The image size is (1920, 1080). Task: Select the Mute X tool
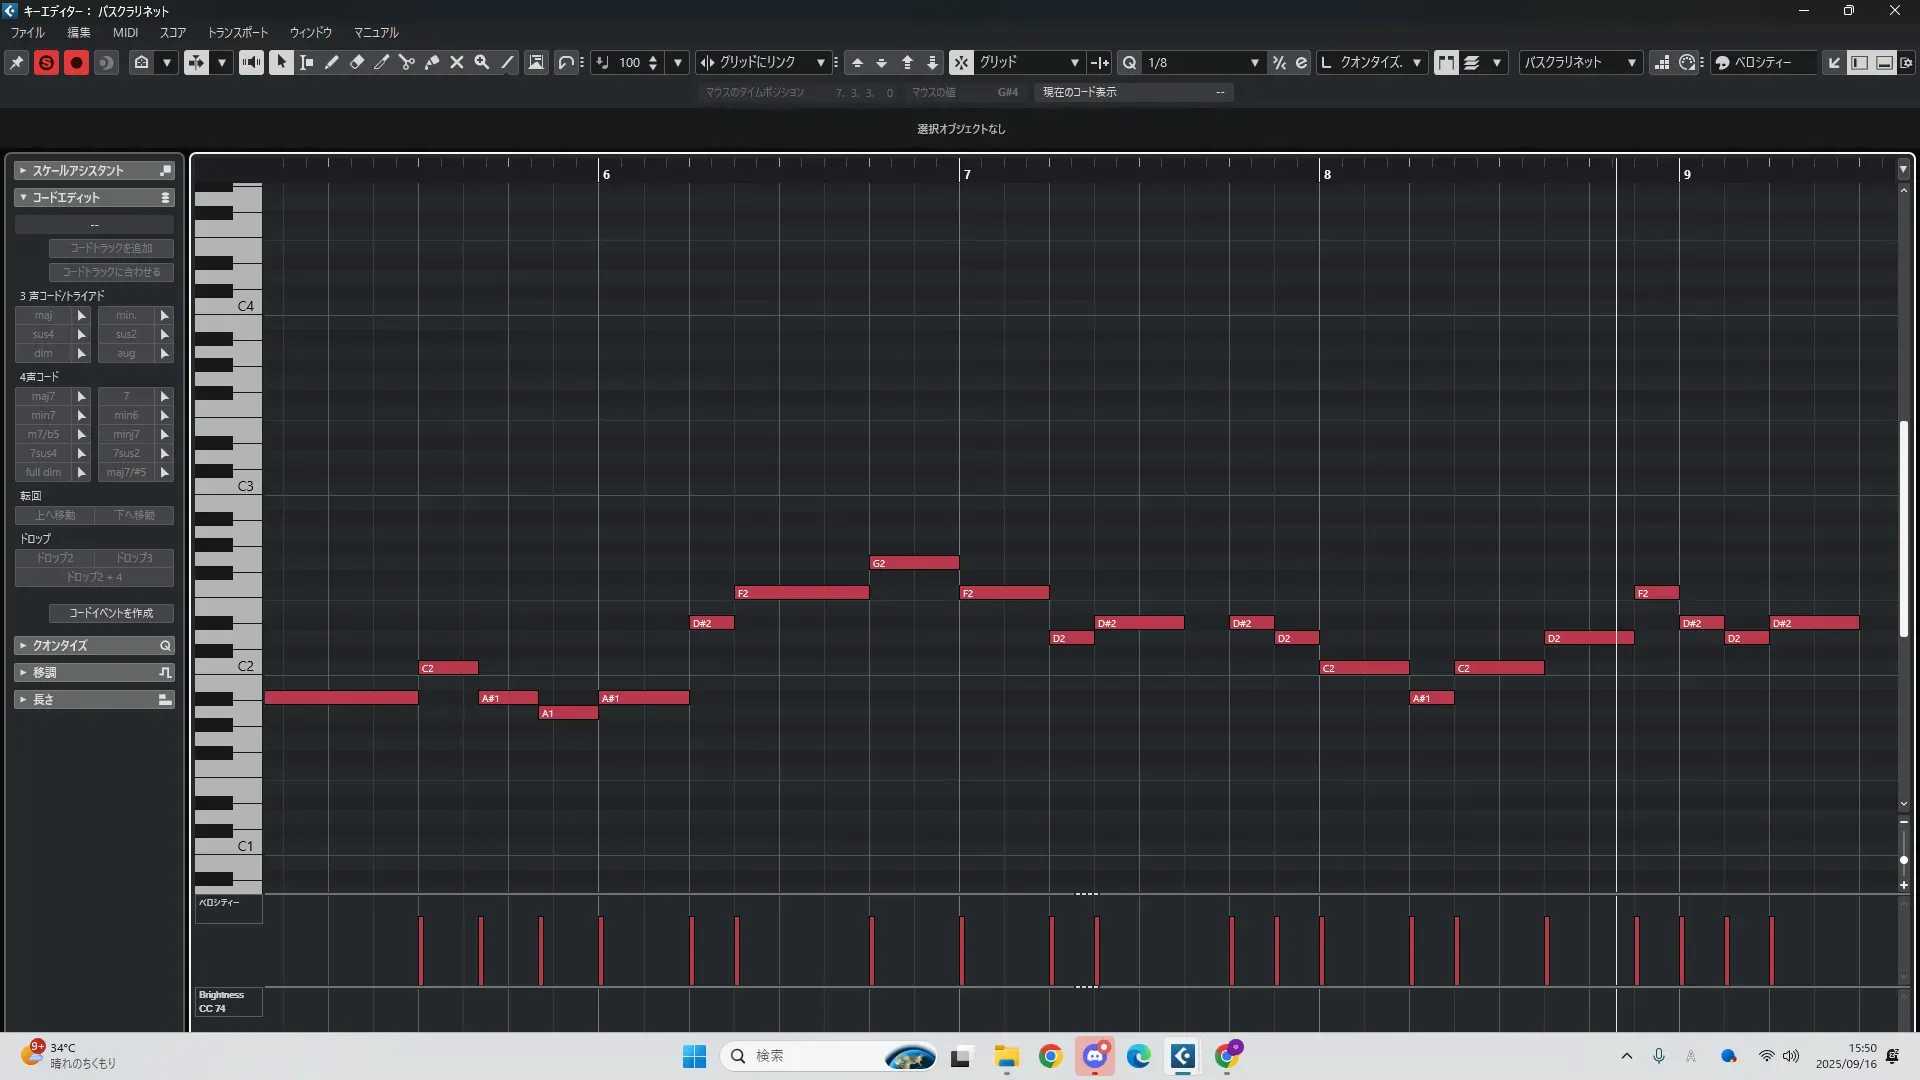457,62
